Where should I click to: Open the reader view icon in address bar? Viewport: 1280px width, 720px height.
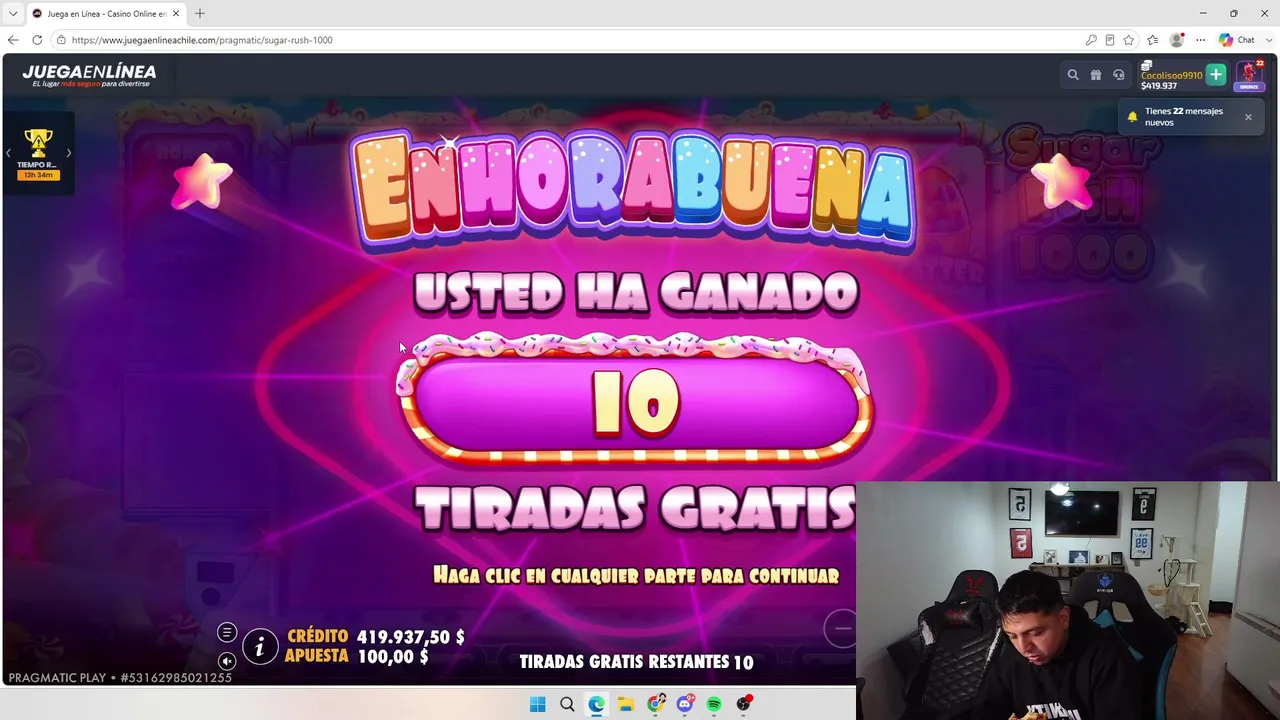point(1110,40)
